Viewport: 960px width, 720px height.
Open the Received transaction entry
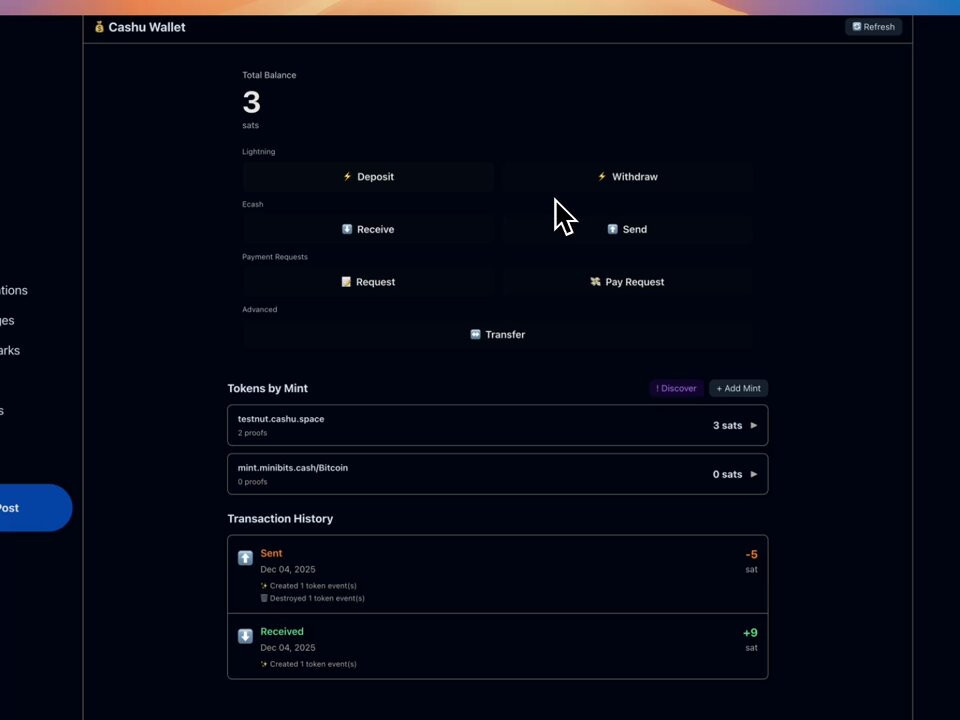pos(497,647)
